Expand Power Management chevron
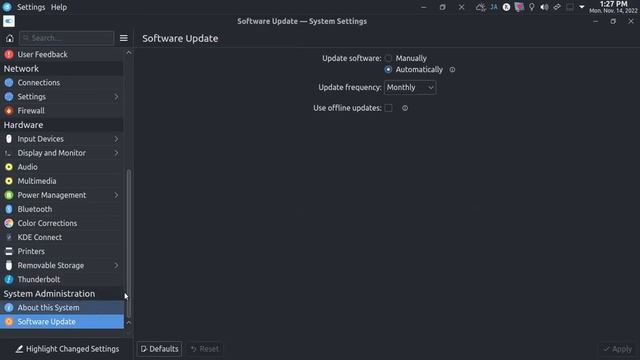The image size is (640, 360). point(116,195)
